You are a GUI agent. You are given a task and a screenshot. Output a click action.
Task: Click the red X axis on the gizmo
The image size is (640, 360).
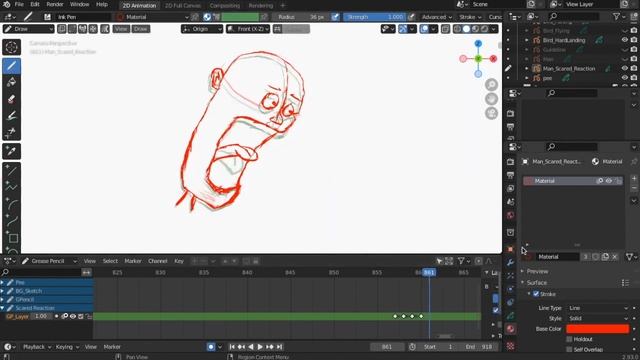click(493, 59)
